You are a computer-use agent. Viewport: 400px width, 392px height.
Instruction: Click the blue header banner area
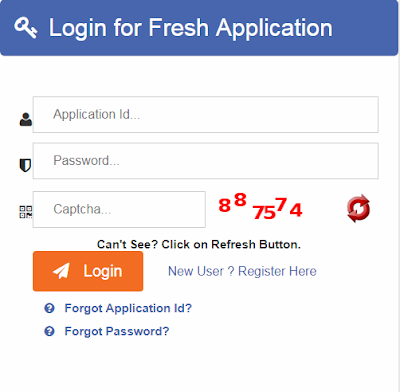[199, 28]
